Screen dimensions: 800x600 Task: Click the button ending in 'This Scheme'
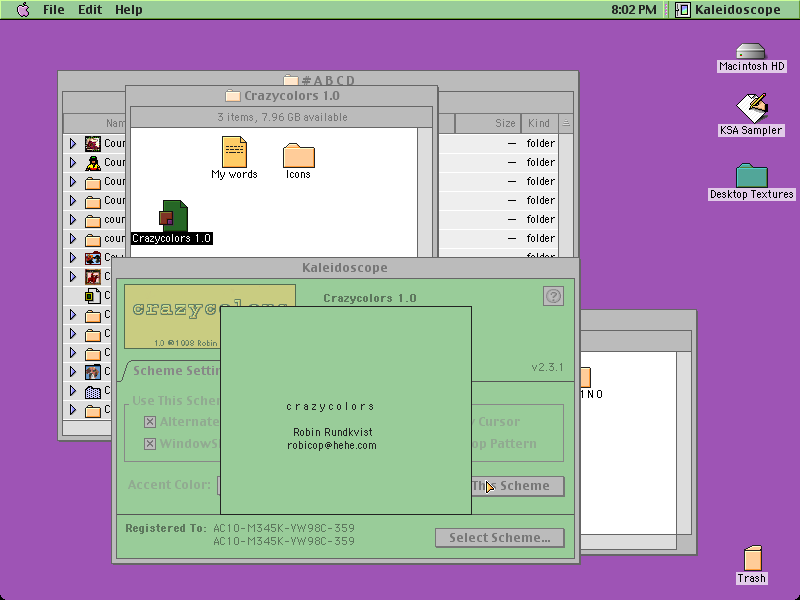[518, 486]
